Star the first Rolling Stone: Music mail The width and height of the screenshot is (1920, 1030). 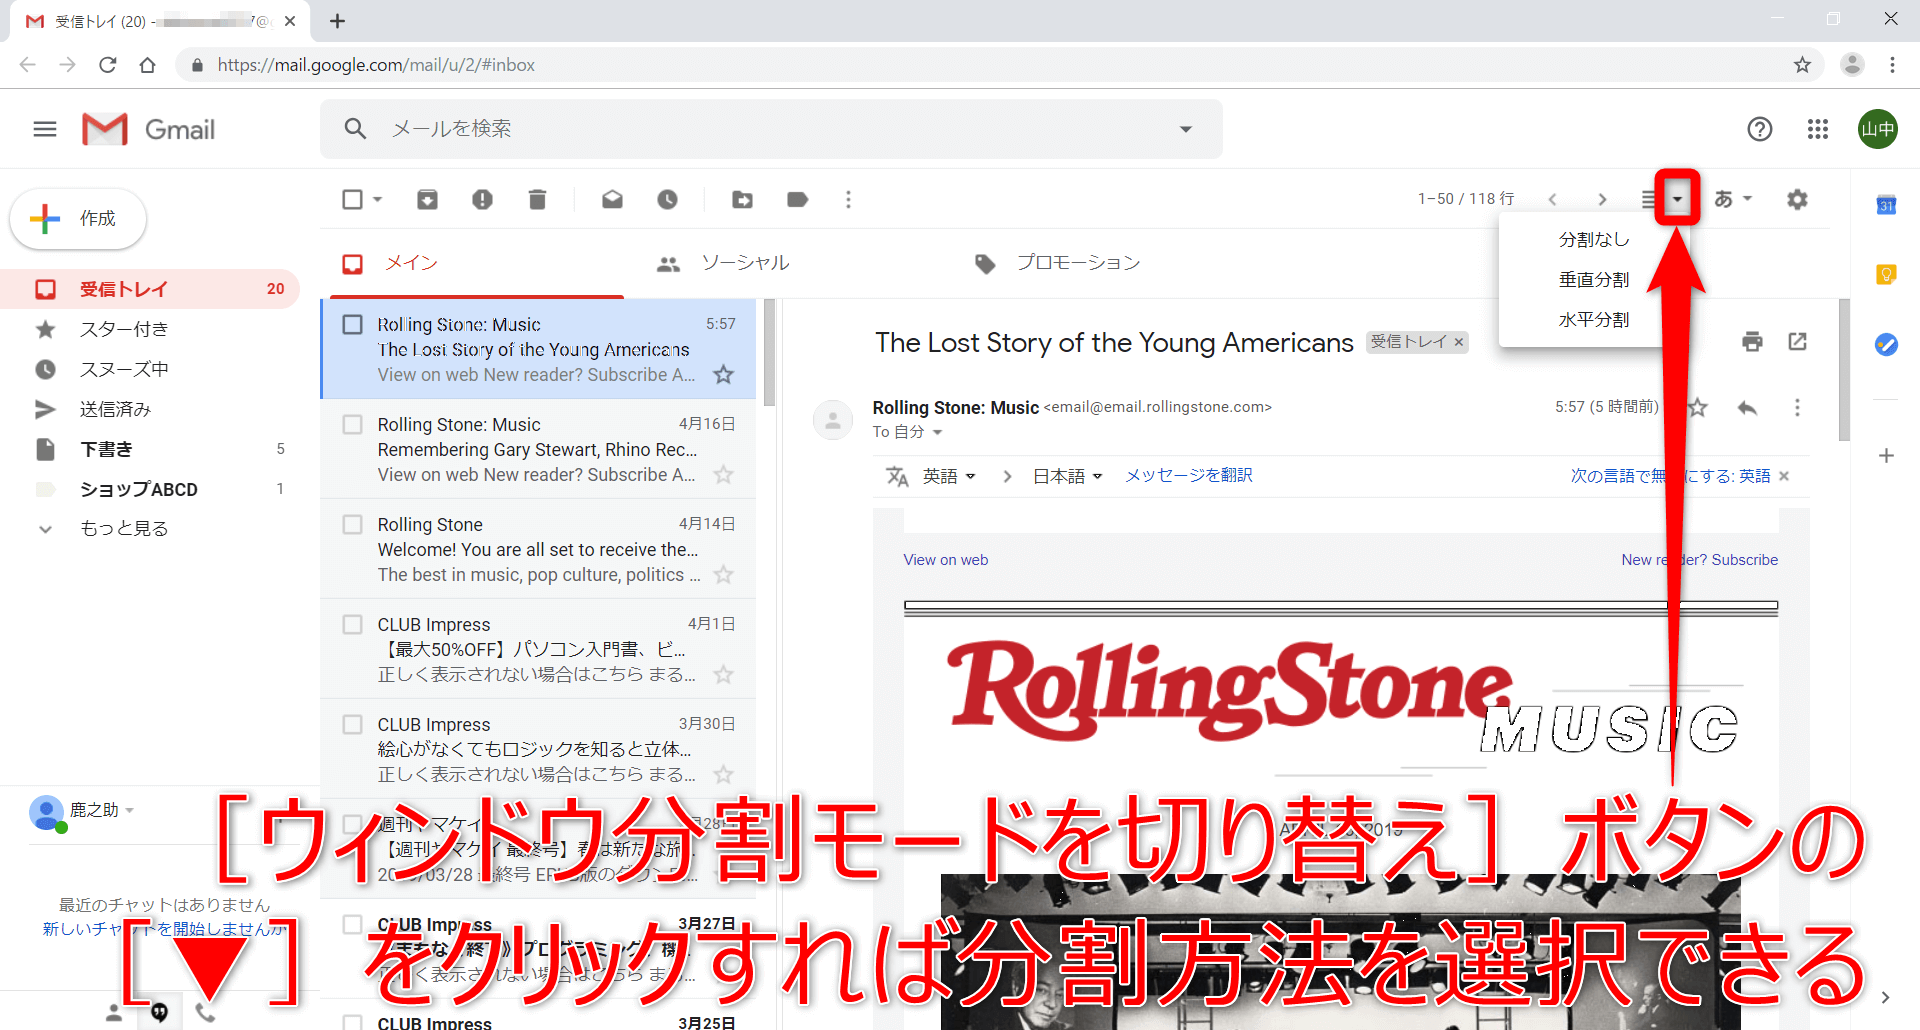pos(723,375)
